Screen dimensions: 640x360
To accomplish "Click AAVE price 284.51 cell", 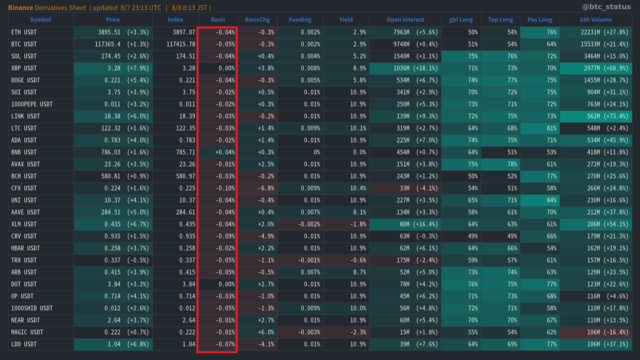I will point(113,212).
